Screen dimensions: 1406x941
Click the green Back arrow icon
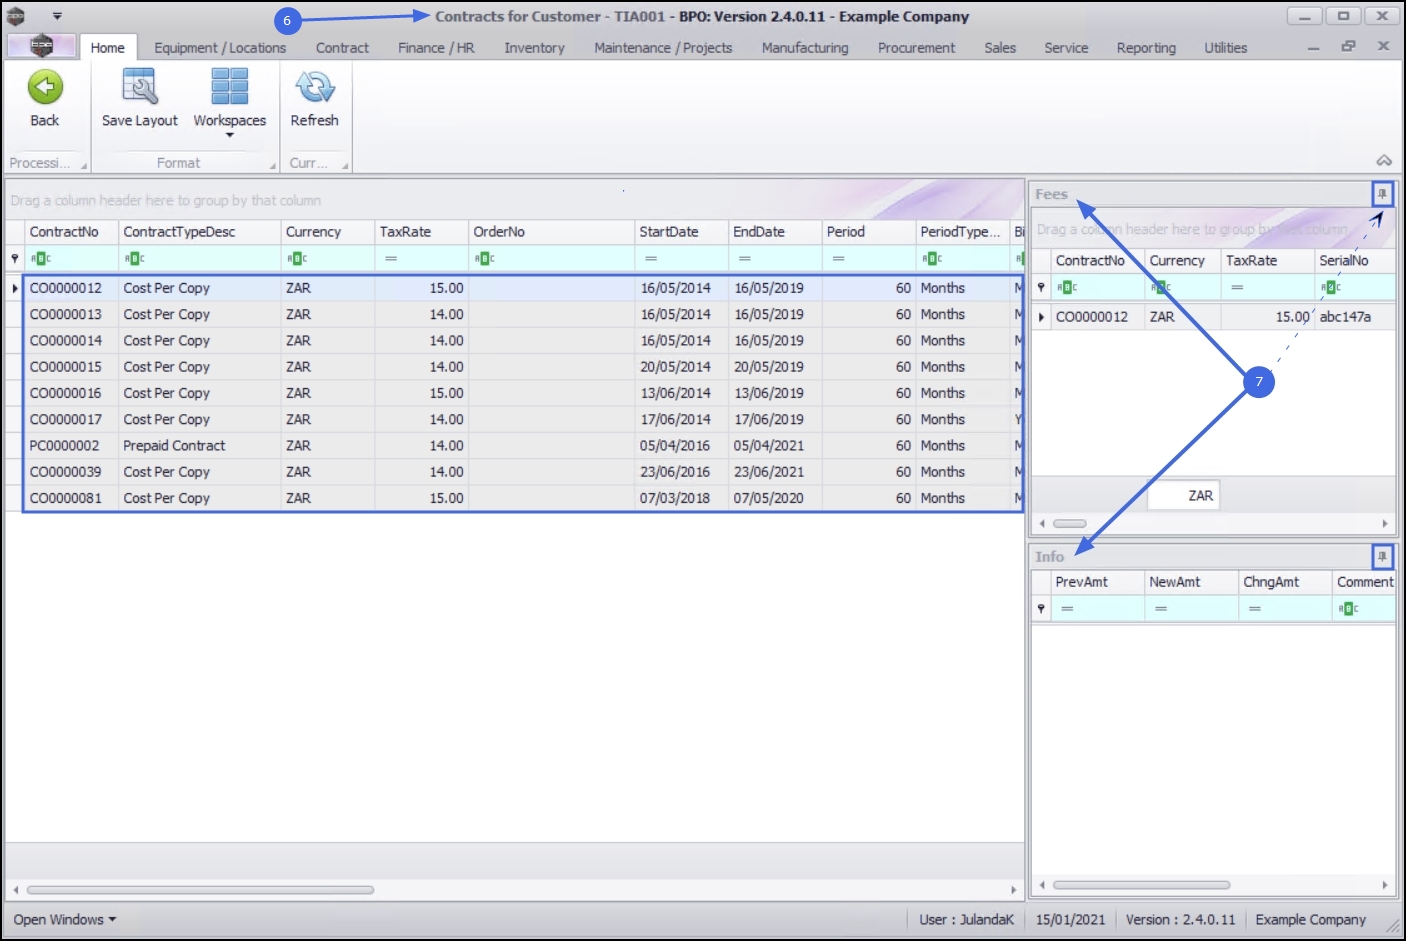(x=45, y=88)
